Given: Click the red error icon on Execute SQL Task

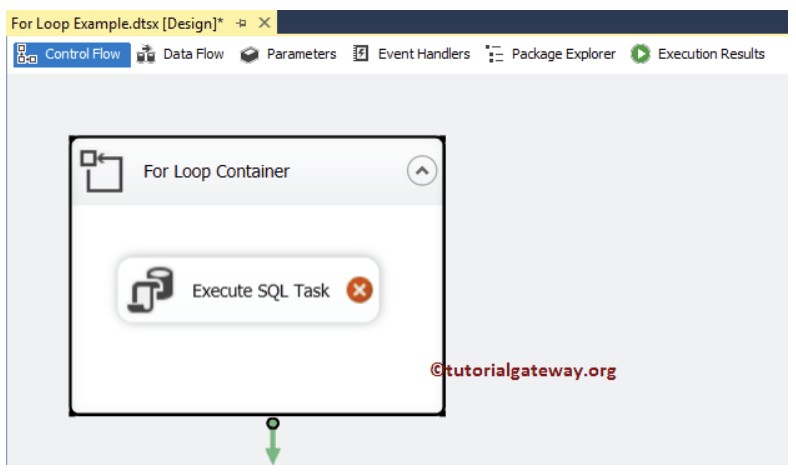Looking at the screenshot, I should click(359, 290).
